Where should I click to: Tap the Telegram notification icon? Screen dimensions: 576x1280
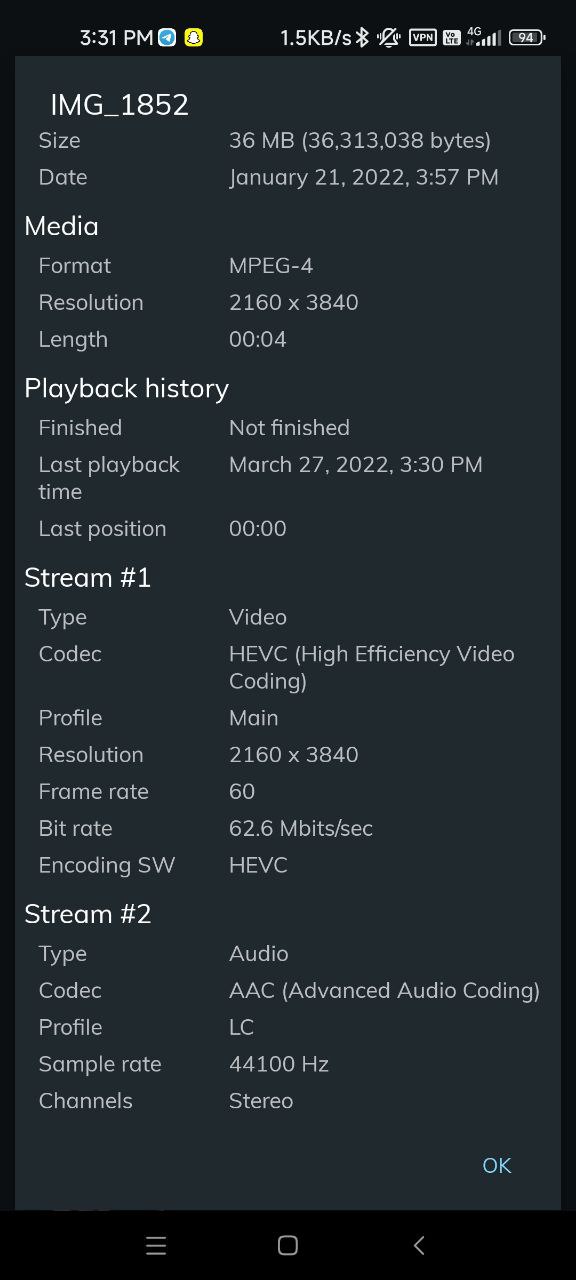click(x=167, y=38)
